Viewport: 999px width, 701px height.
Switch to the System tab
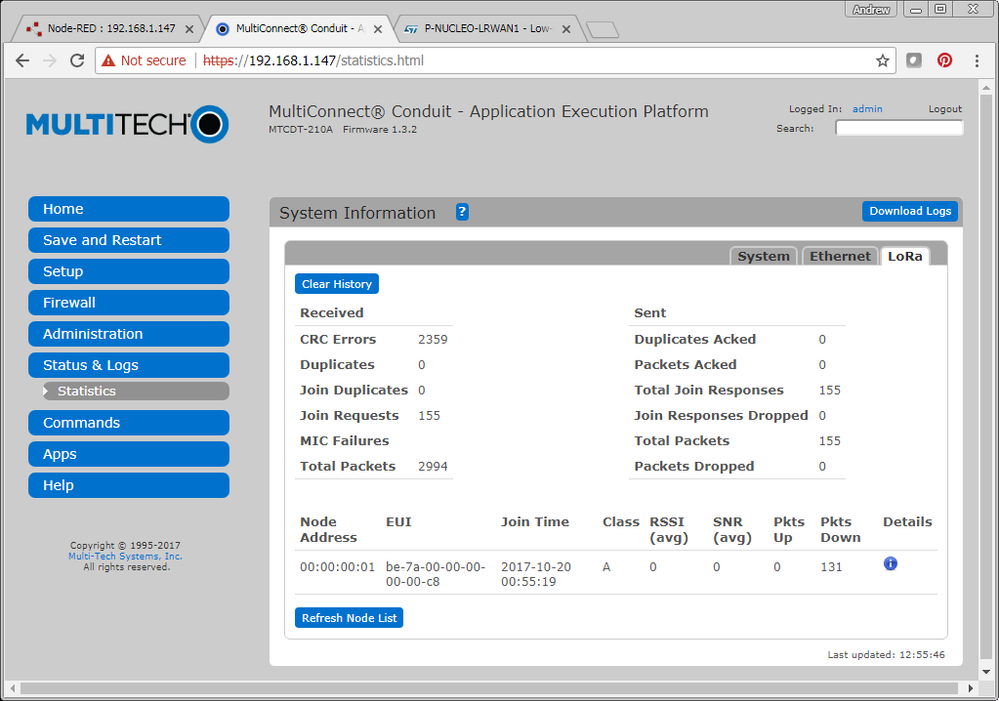[x=763, y=256]
